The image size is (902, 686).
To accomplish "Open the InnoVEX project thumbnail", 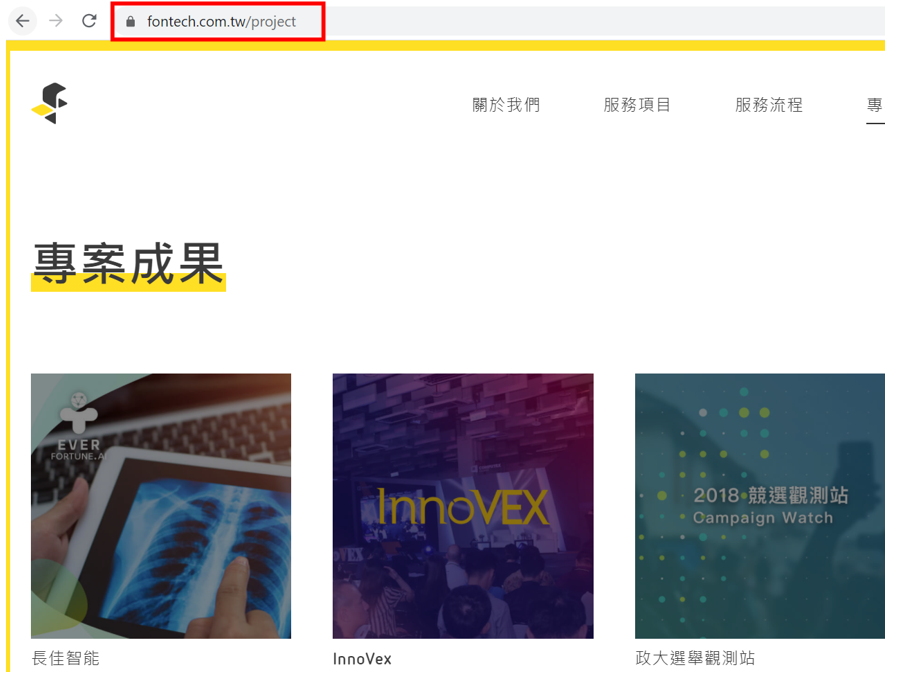I will point(463,506).
